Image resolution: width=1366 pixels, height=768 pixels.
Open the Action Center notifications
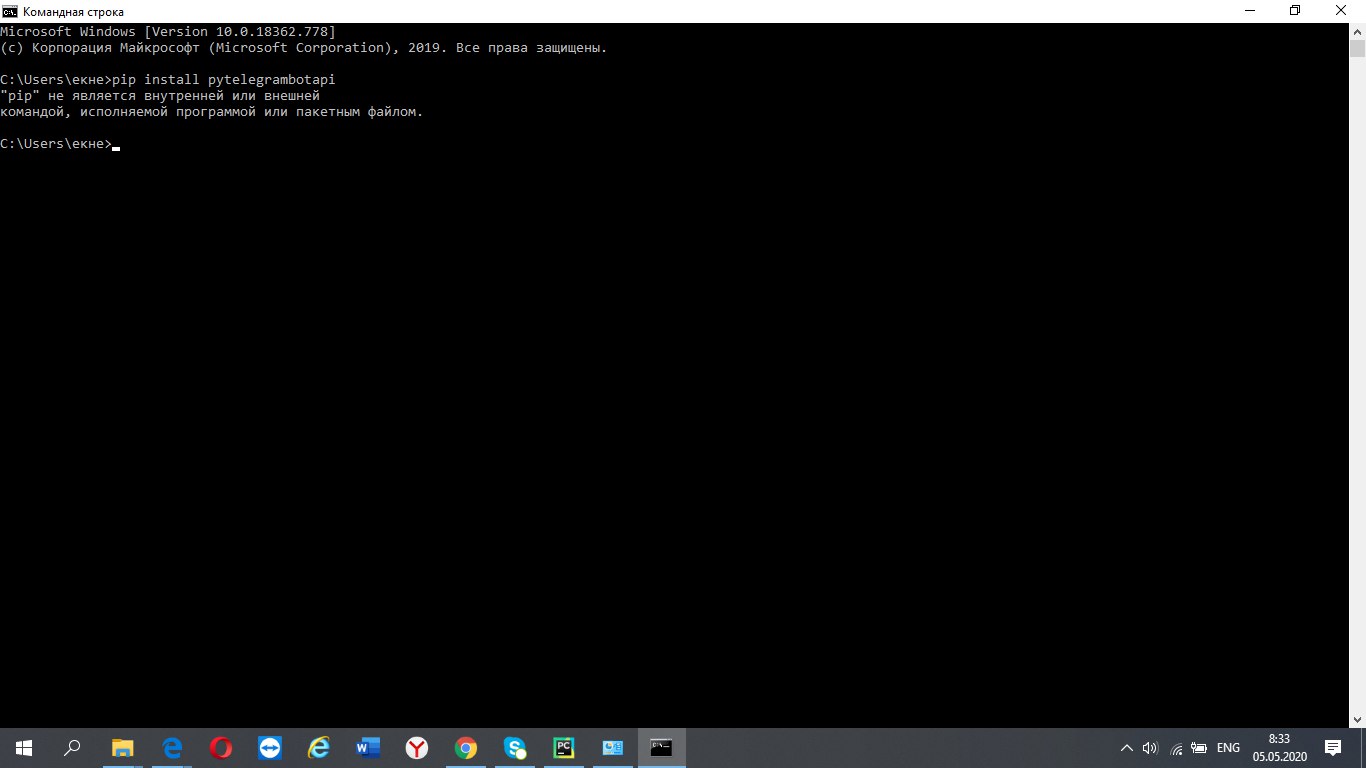pos(1333,748)
